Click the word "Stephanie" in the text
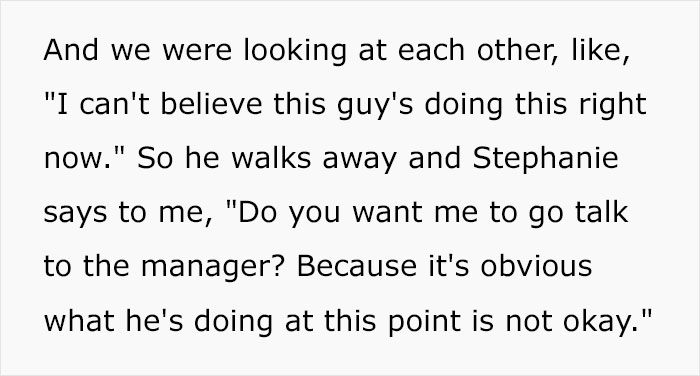The image size is (700, 376). tap(546, 160)
